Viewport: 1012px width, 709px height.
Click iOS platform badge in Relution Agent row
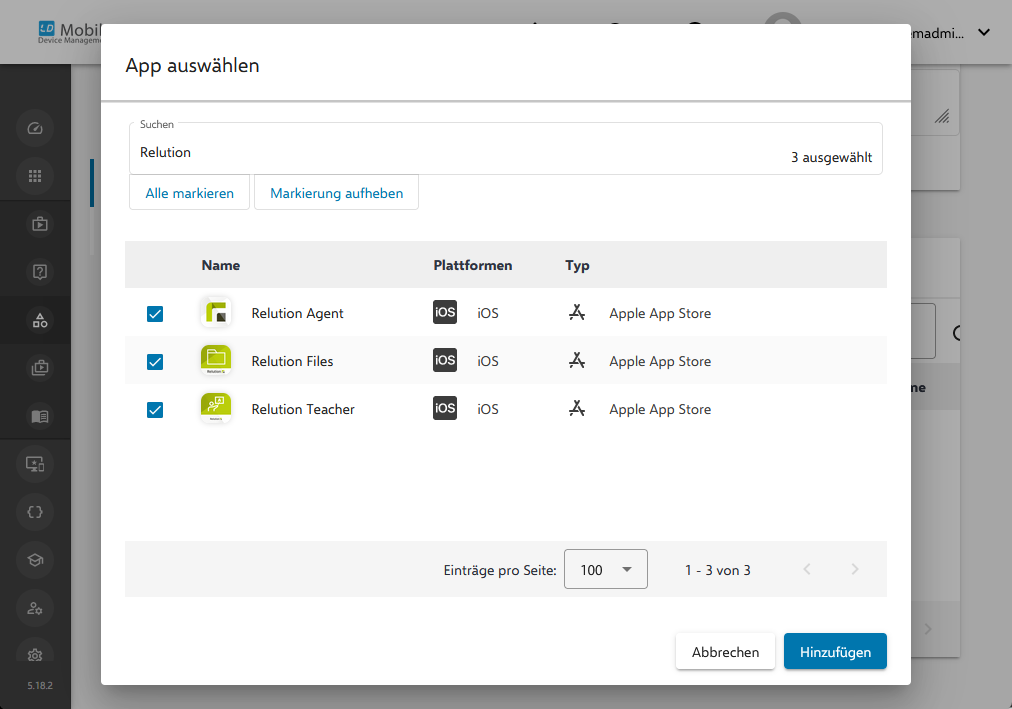445,312
